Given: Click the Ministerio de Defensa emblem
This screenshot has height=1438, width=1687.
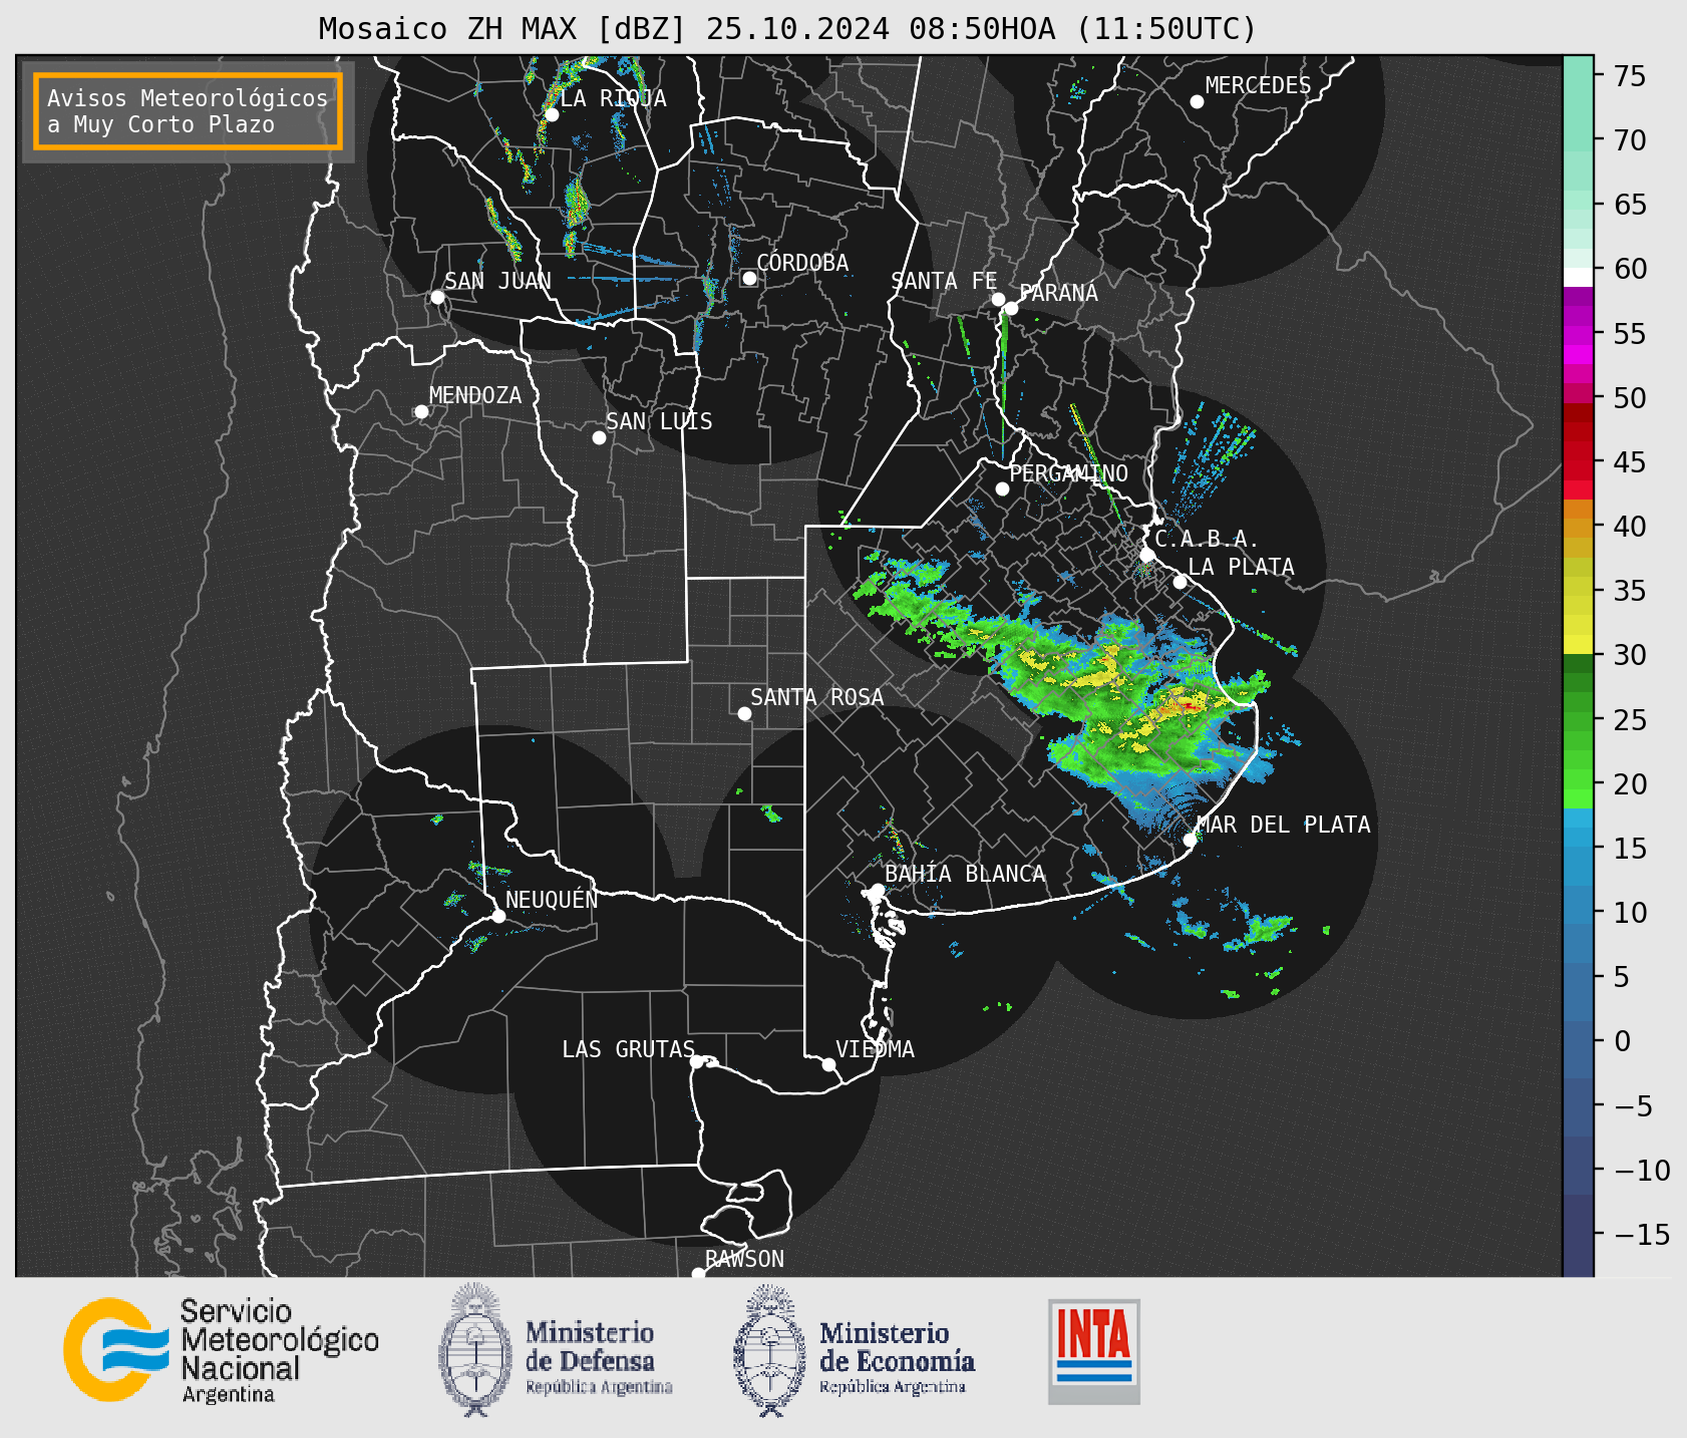Looking at the screenshot, I should pyautogui.click(x=475, y=1349).
